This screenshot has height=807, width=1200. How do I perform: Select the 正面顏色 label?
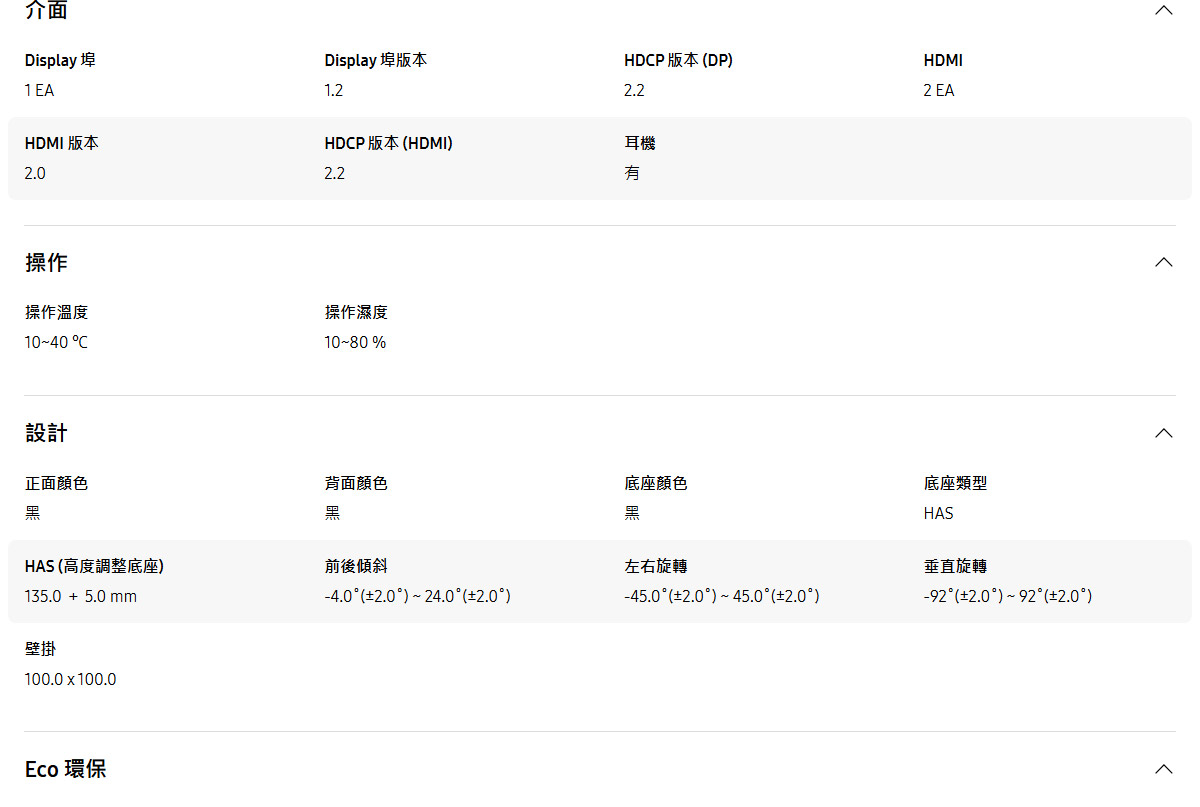pos(56,483)
